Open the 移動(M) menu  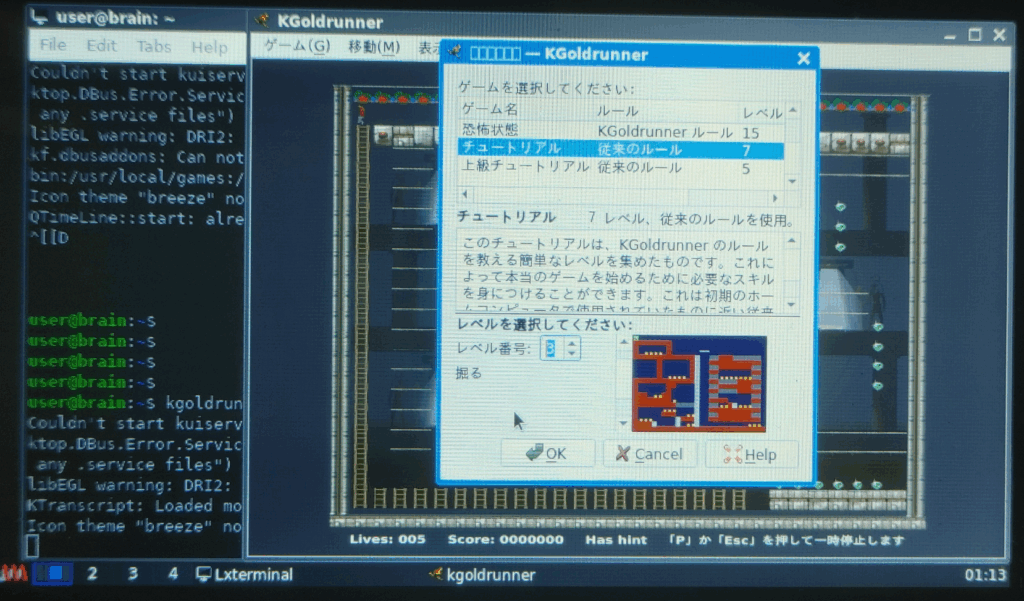tap(373, 47)
